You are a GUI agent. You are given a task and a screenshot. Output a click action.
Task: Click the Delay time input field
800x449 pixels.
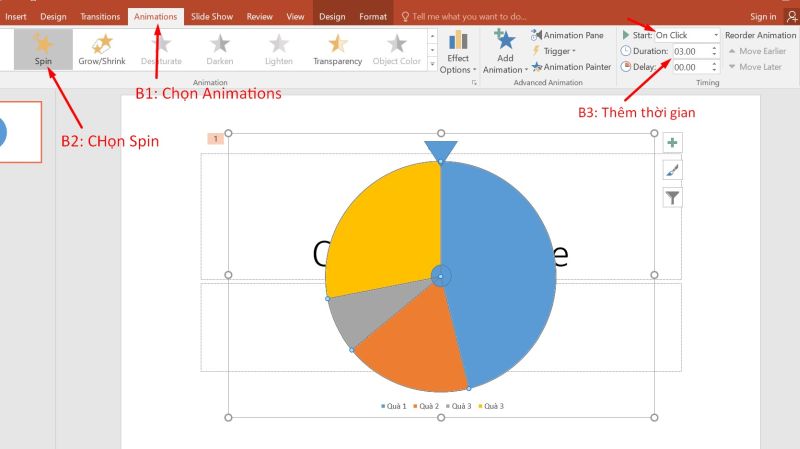coord(686,67)
